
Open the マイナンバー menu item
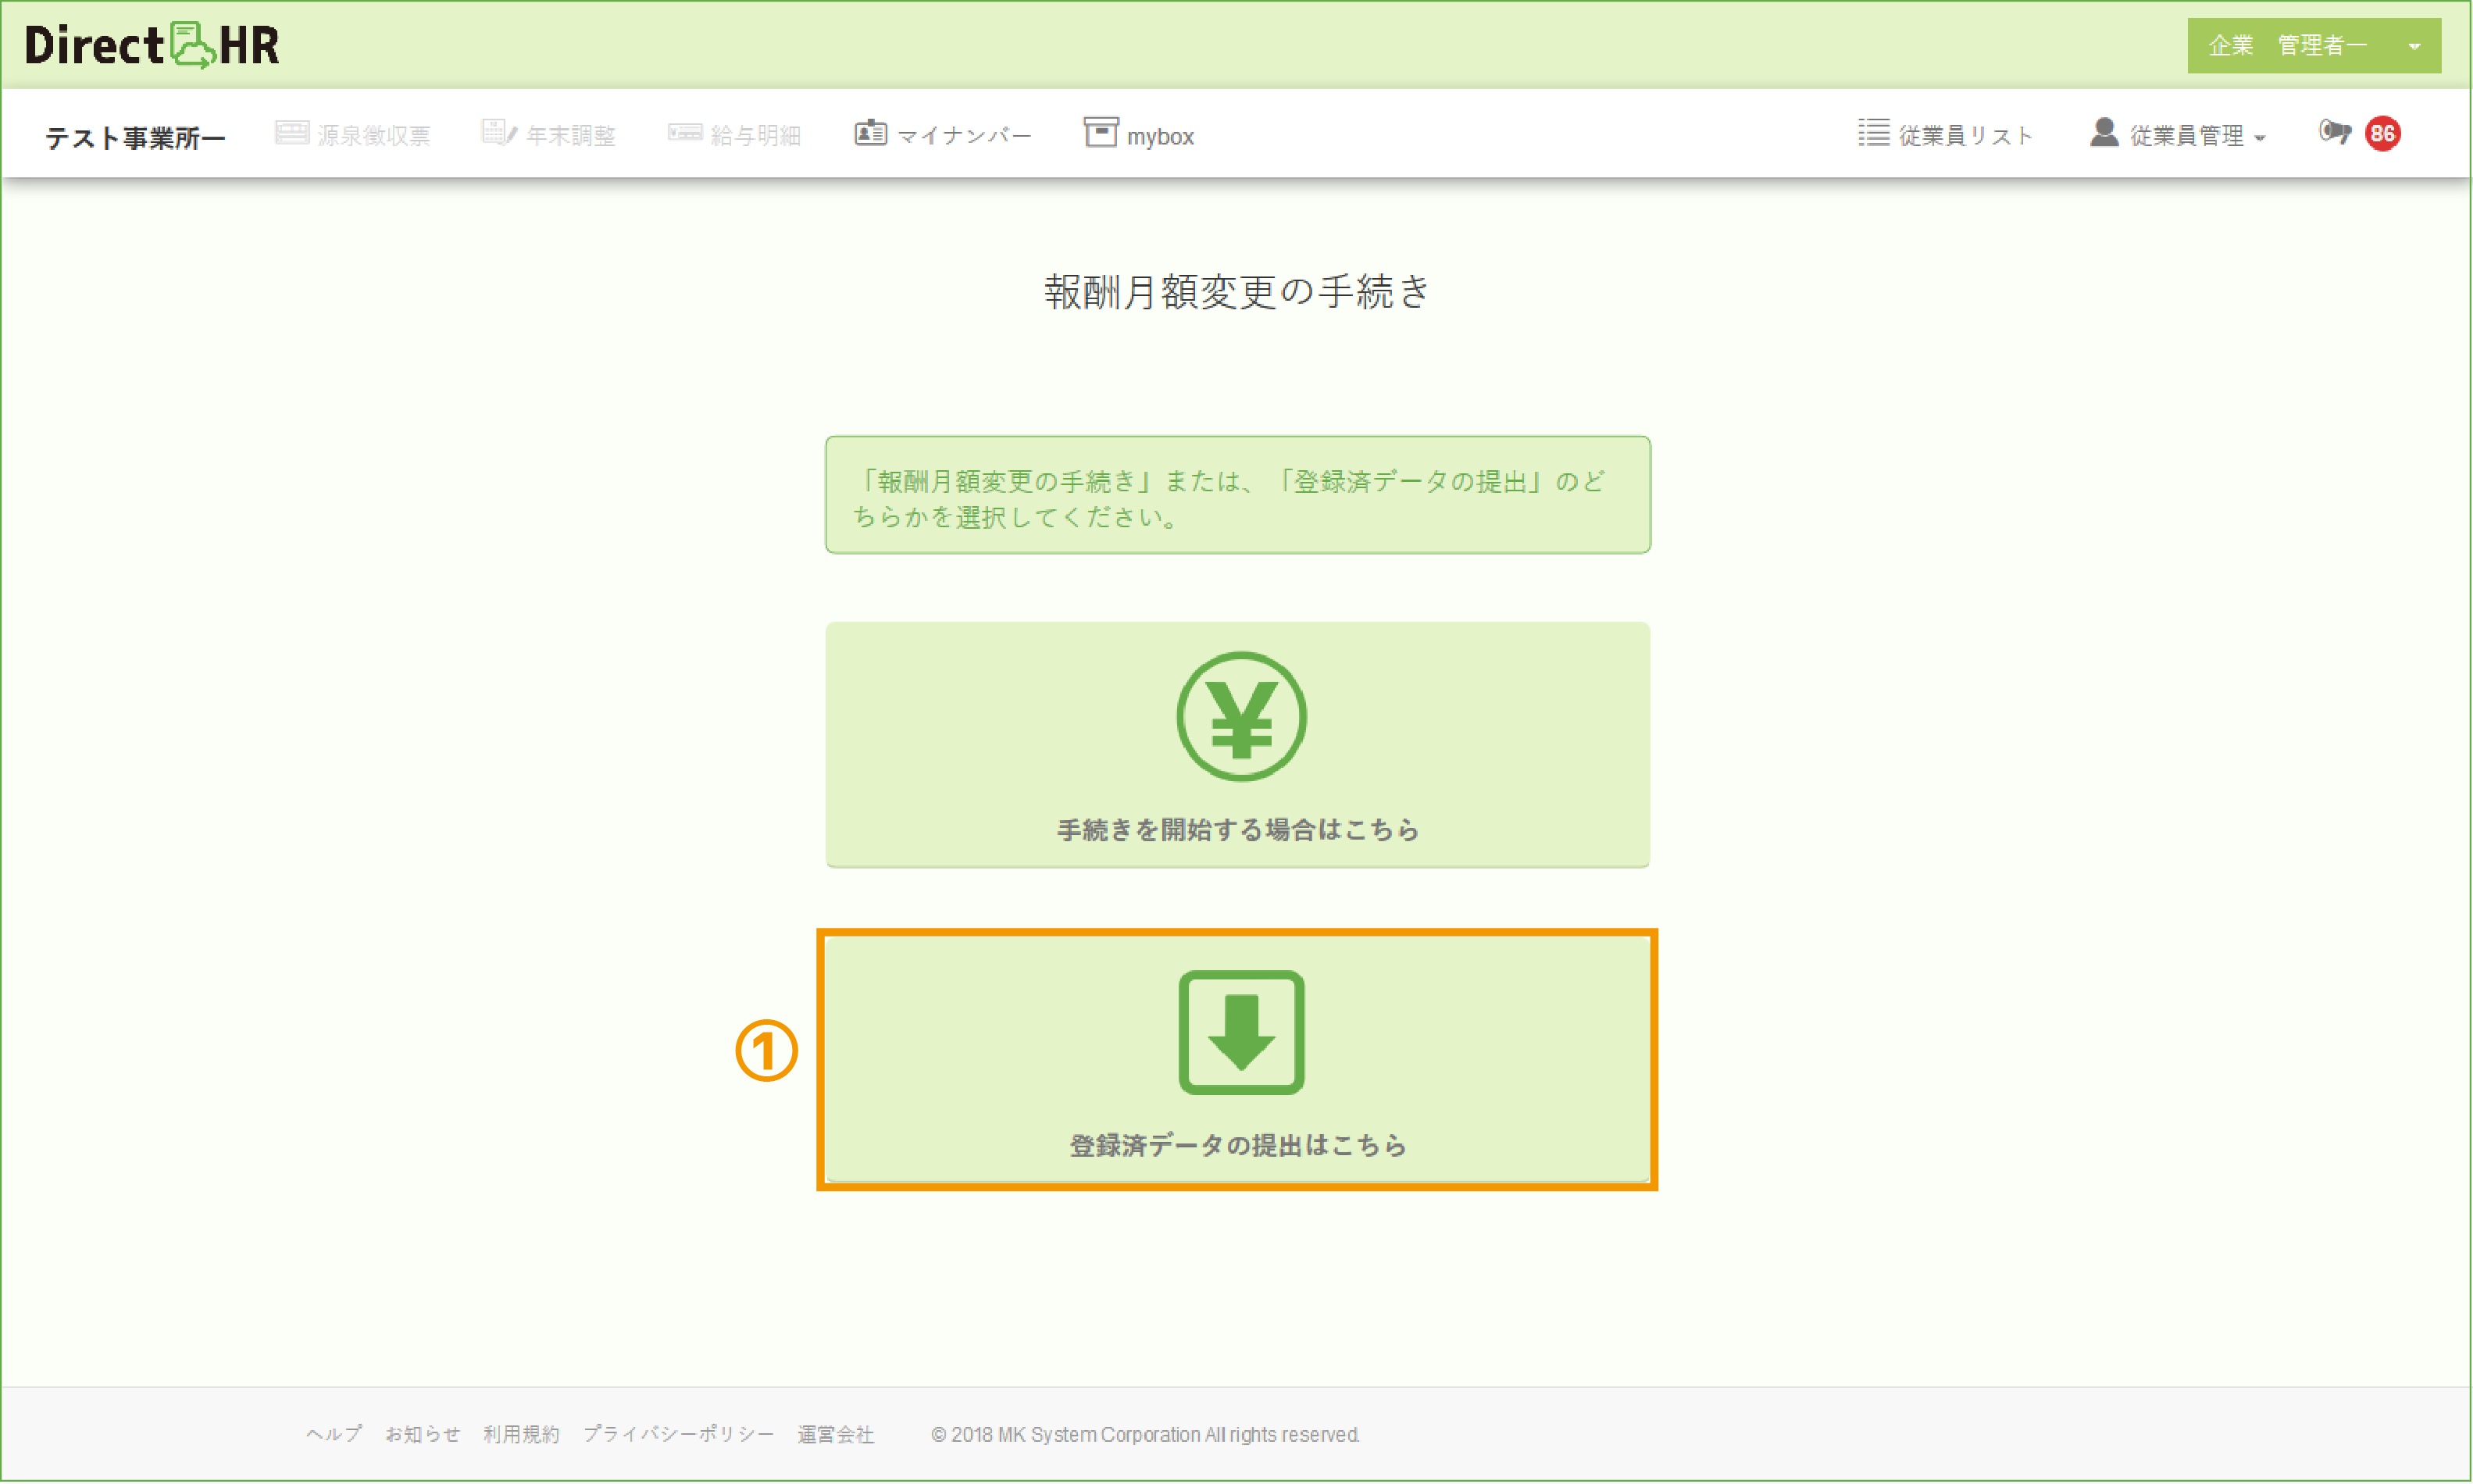click(x=942, y=135)
